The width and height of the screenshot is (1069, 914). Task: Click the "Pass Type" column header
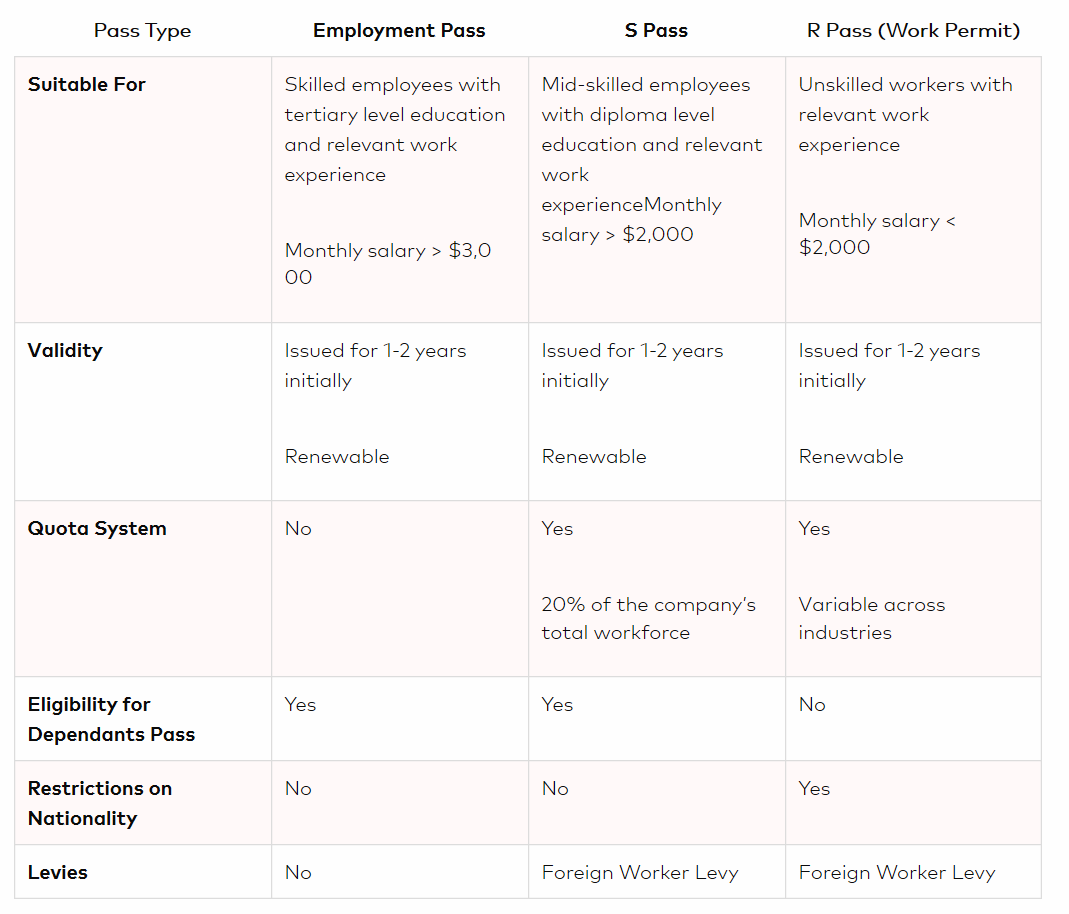pyautogui.click(x=142, y=31)
